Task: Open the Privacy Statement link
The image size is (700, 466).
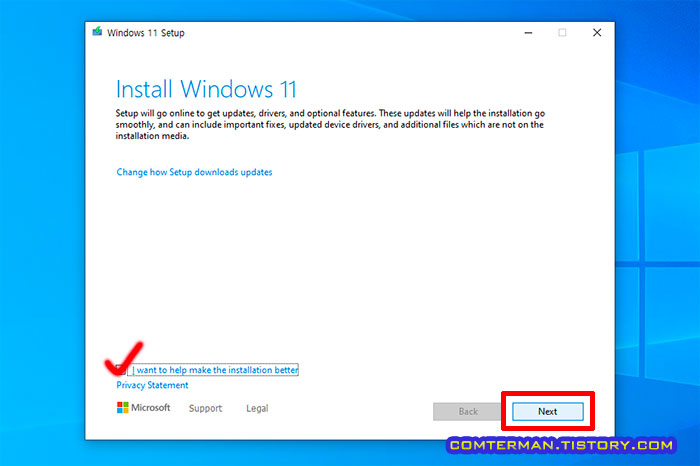Action: pos(152,385)
